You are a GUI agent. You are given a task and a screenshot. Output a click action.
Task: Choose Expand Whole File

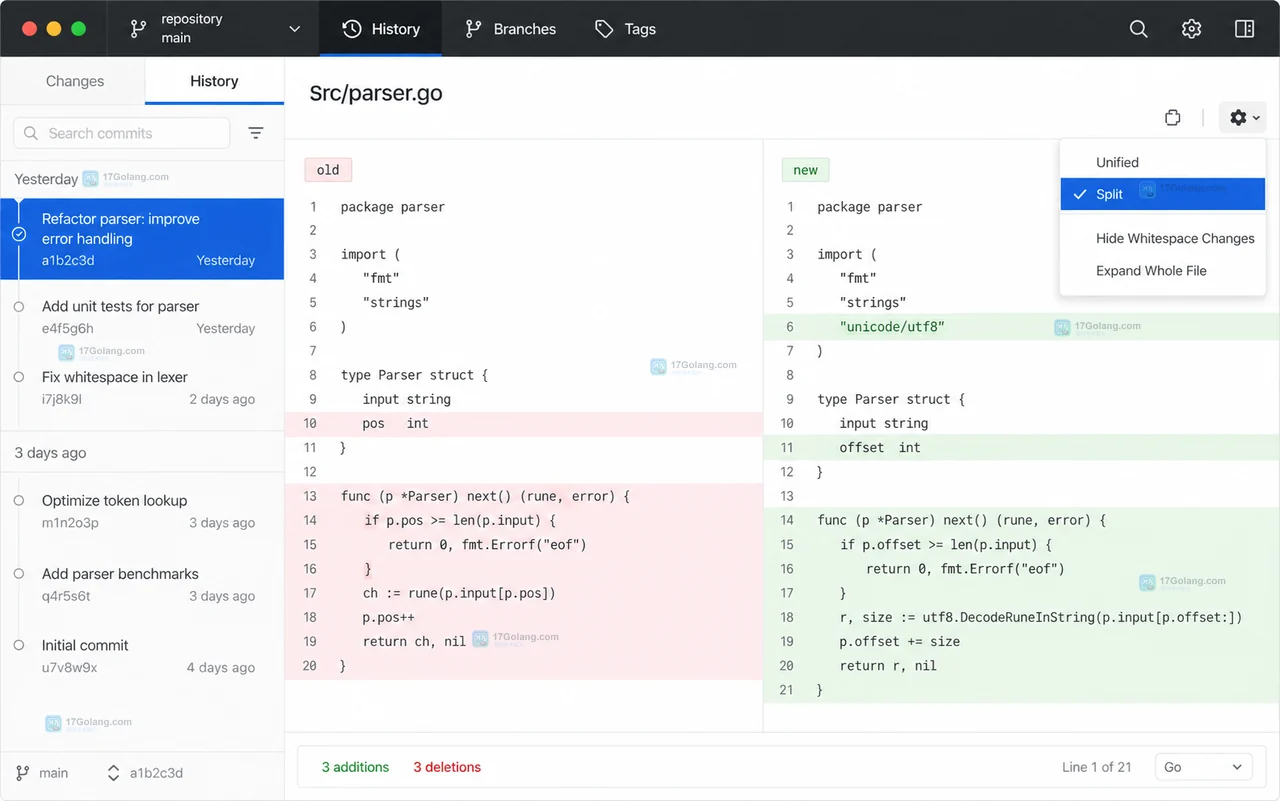tap(1163, 270)
